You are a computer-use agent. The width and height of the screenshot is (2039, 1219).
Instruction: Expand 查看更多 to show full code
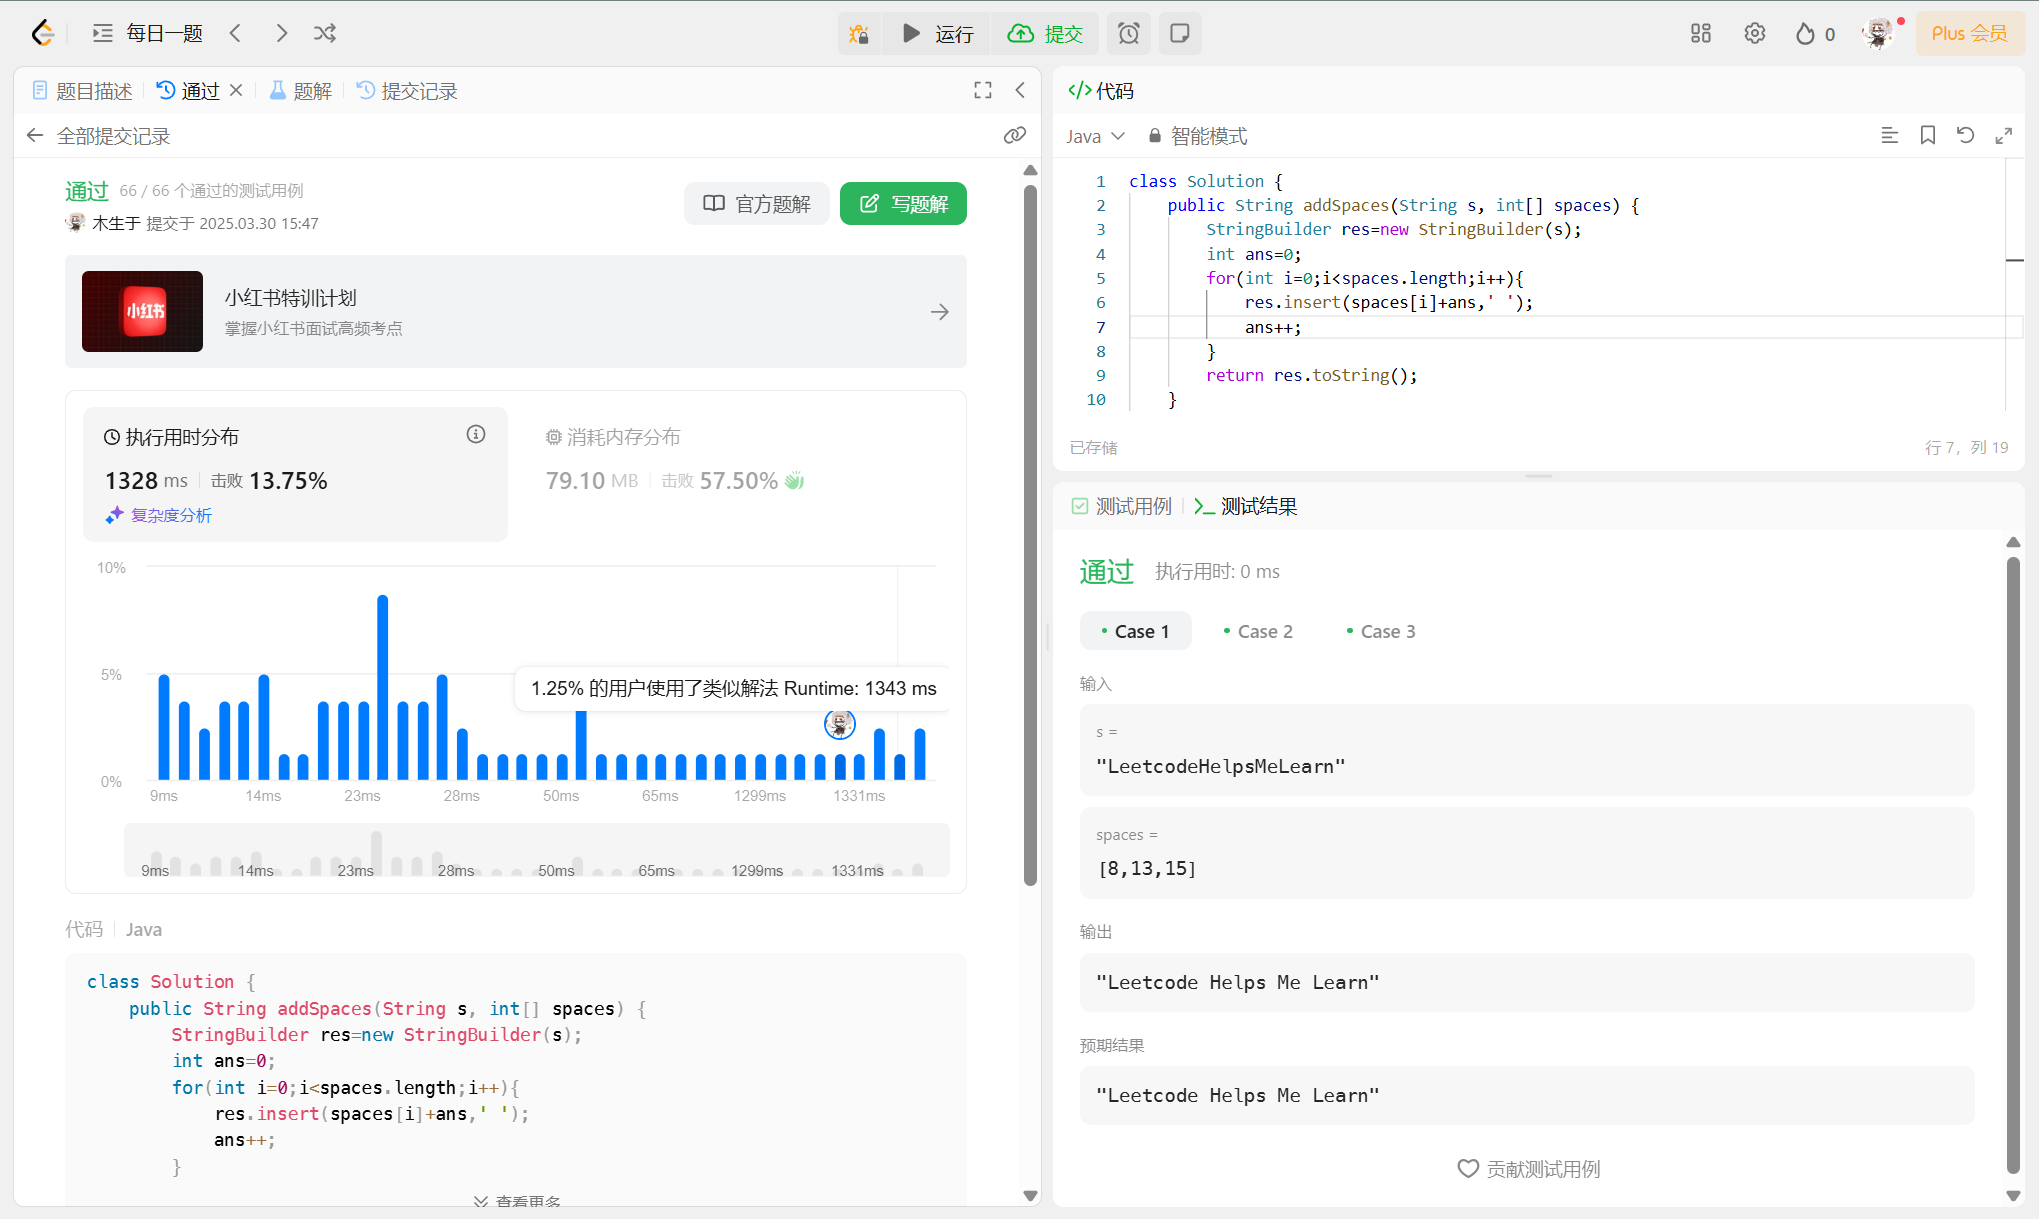pos(518,1200)
